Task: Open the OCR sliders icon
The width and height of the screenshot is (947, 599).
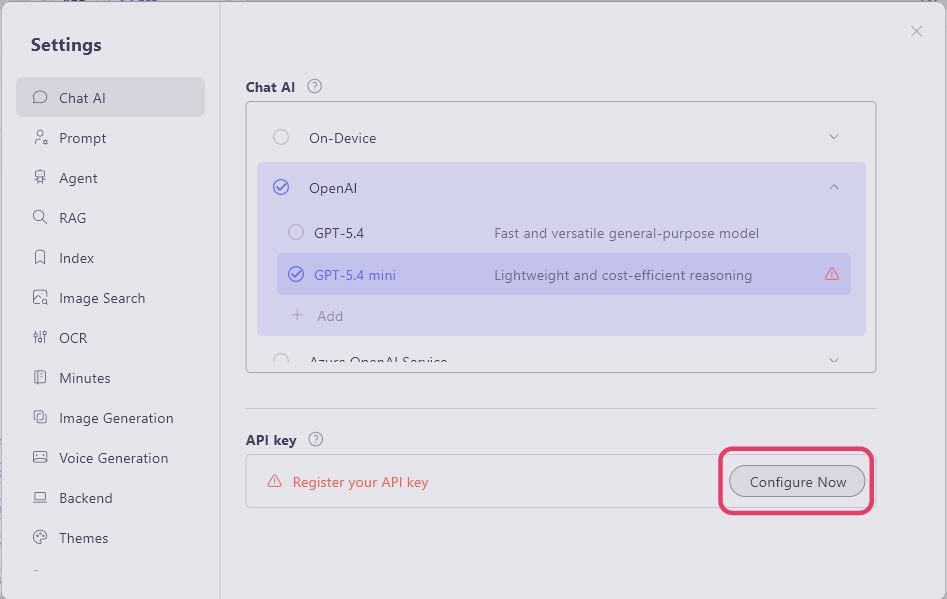Action: coord(40,338)
